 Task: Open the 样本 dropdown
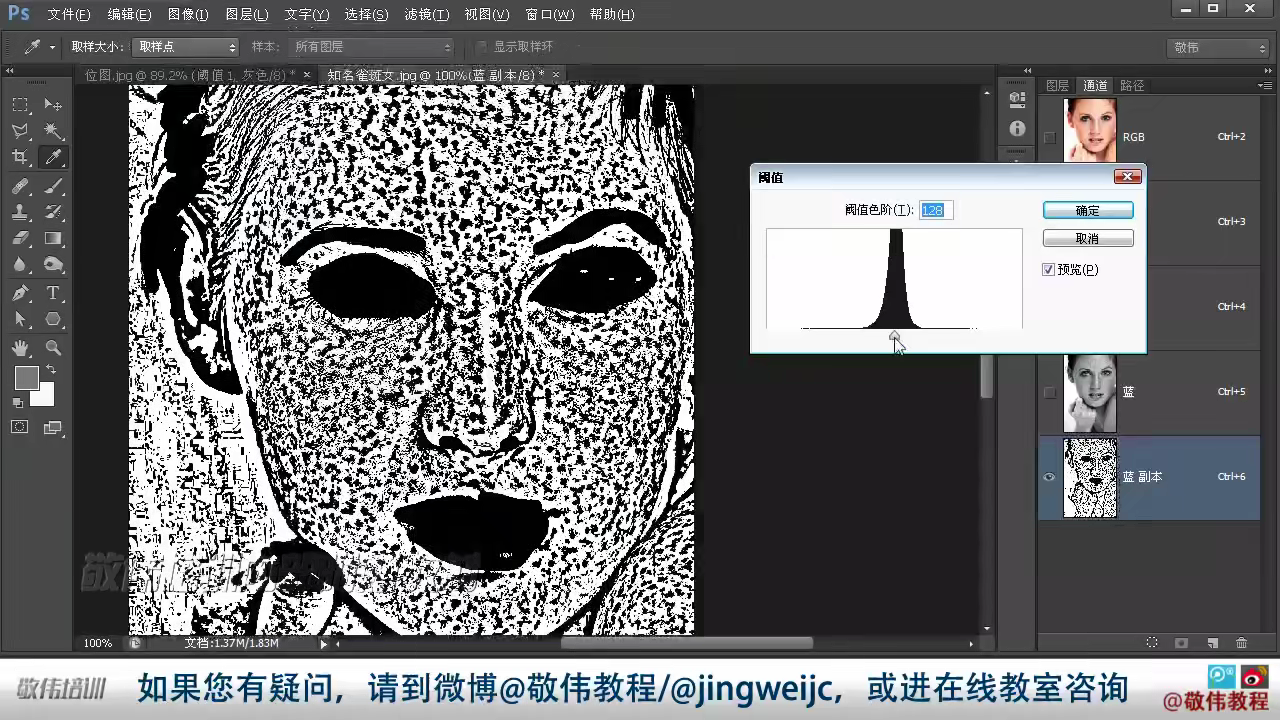point(371,47)
